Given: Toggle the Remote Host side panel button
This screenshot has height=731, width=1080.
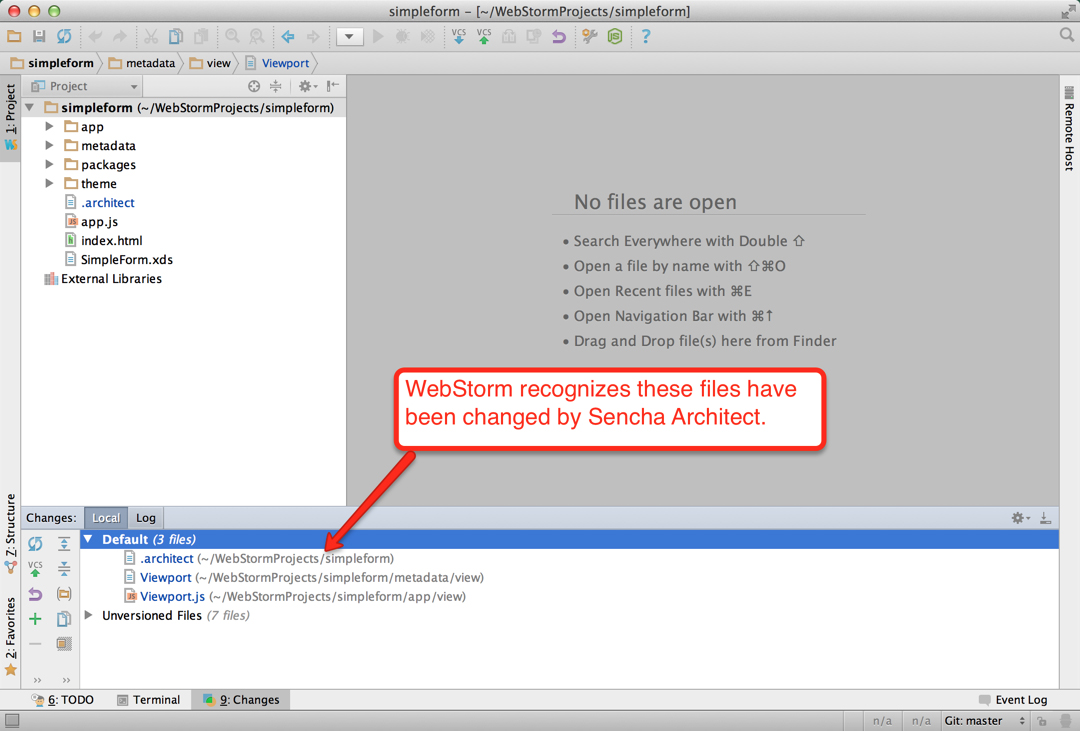Looking at the screenshot, I should click(1069, 128).
